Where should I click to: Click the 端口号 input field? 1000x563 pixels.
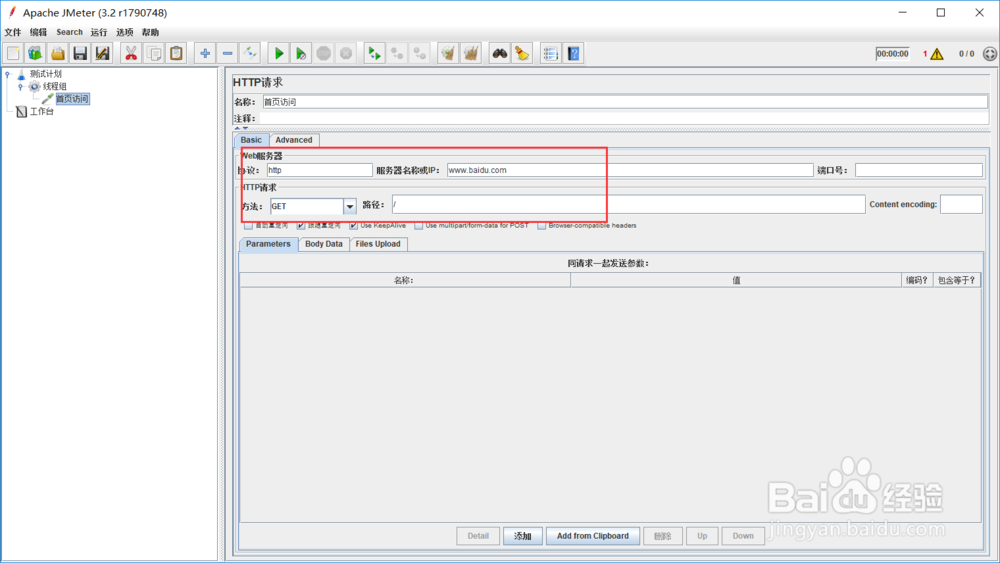pos(918,170)
